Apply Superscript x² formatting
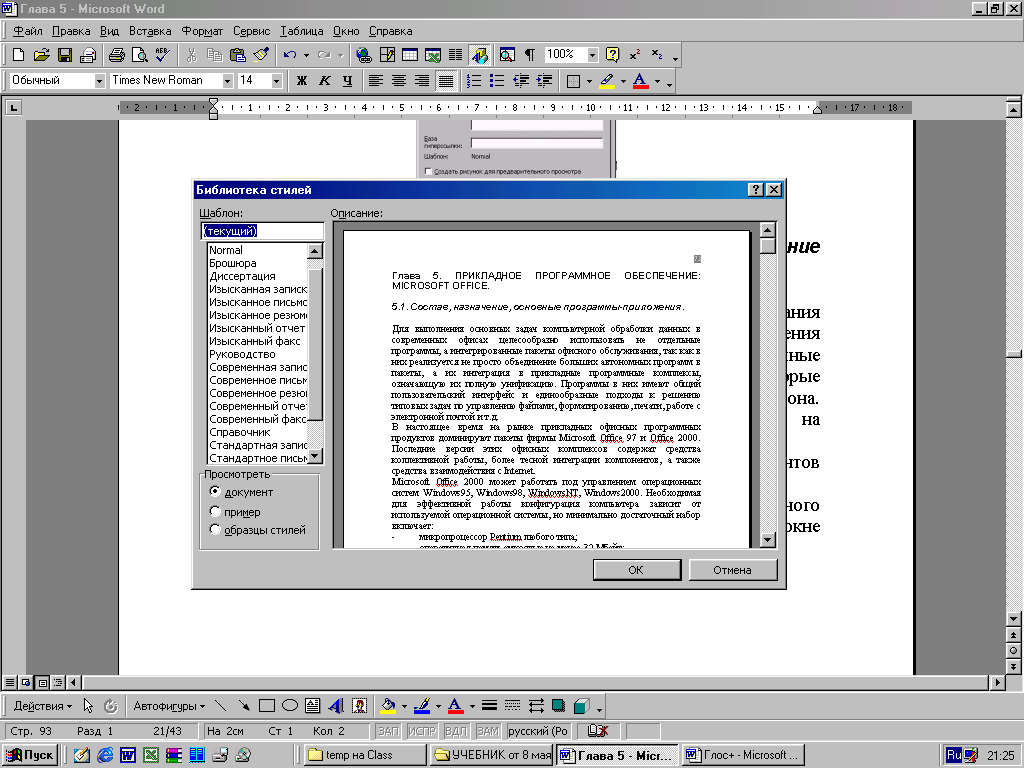 [x=634, y=55]
